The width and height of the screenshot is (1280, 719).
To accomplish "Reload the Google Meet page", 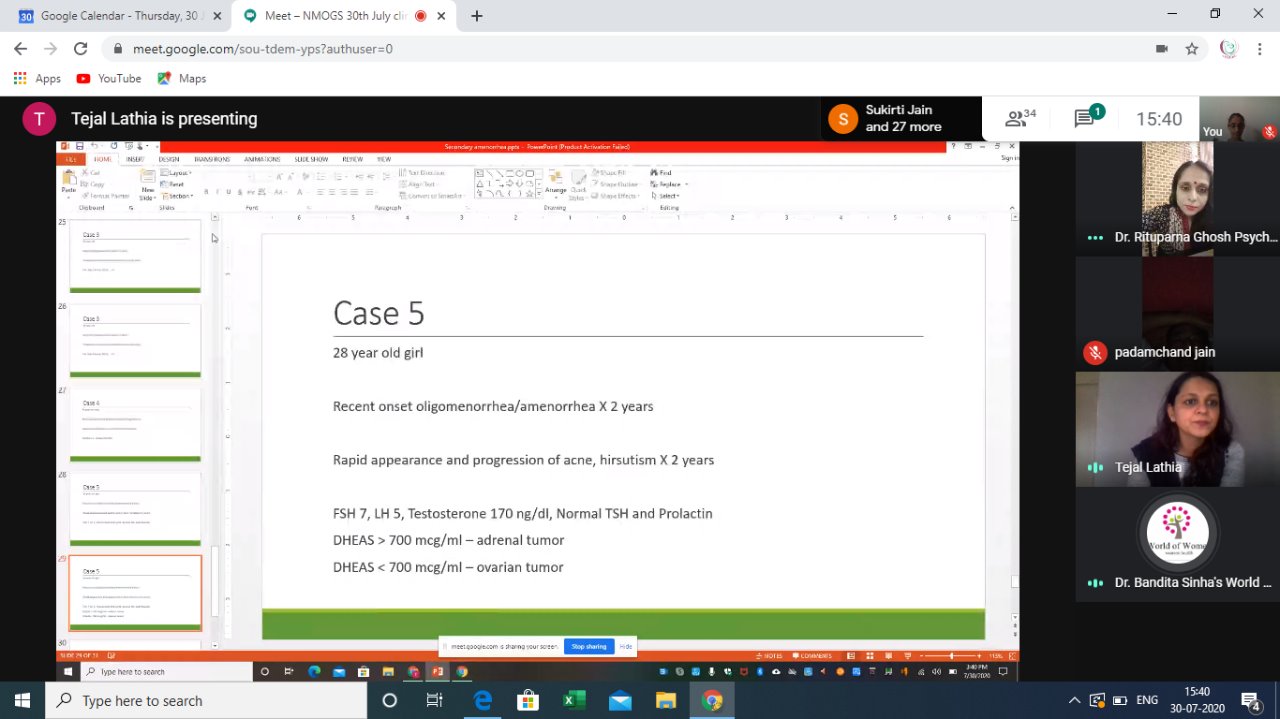I will [x=81, y=48].
